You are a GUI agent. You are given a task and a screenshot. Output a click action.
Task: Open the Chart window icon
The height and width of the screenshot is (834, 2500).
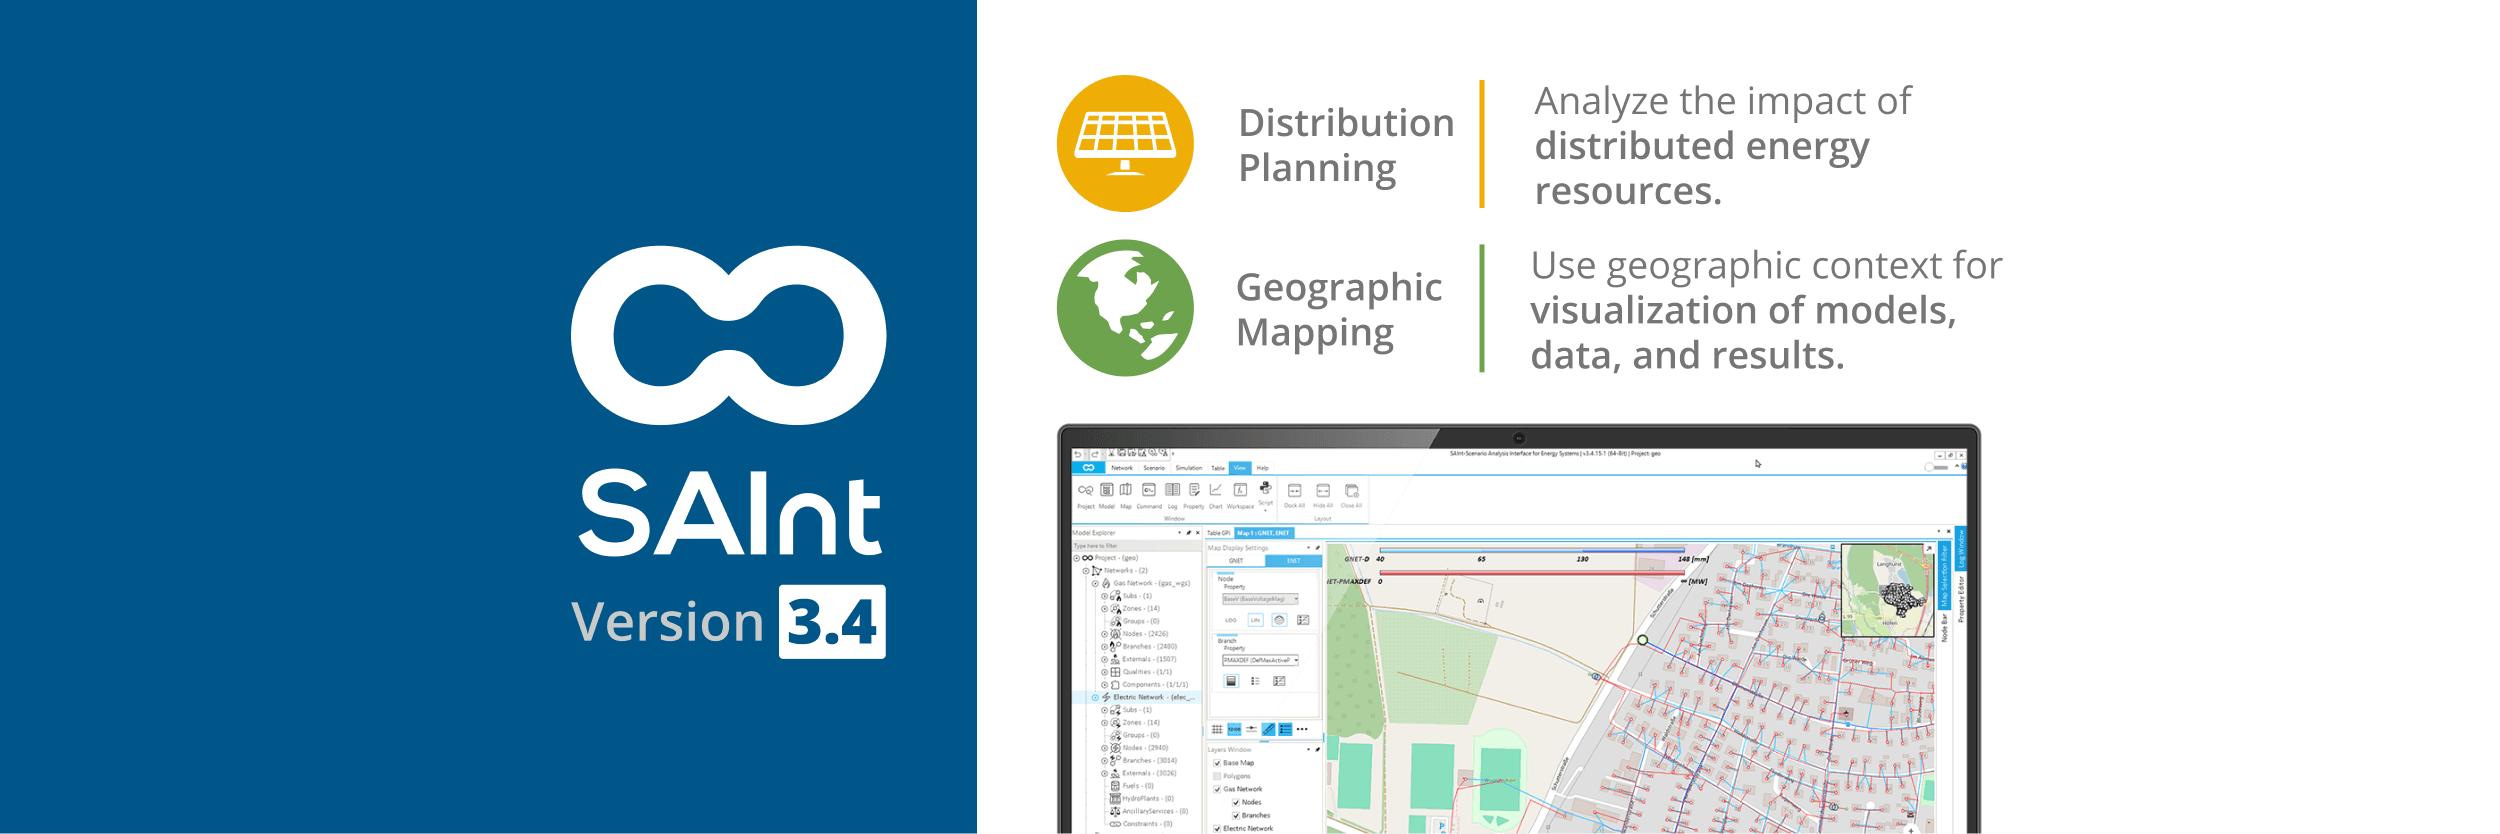coord(1215,491)
